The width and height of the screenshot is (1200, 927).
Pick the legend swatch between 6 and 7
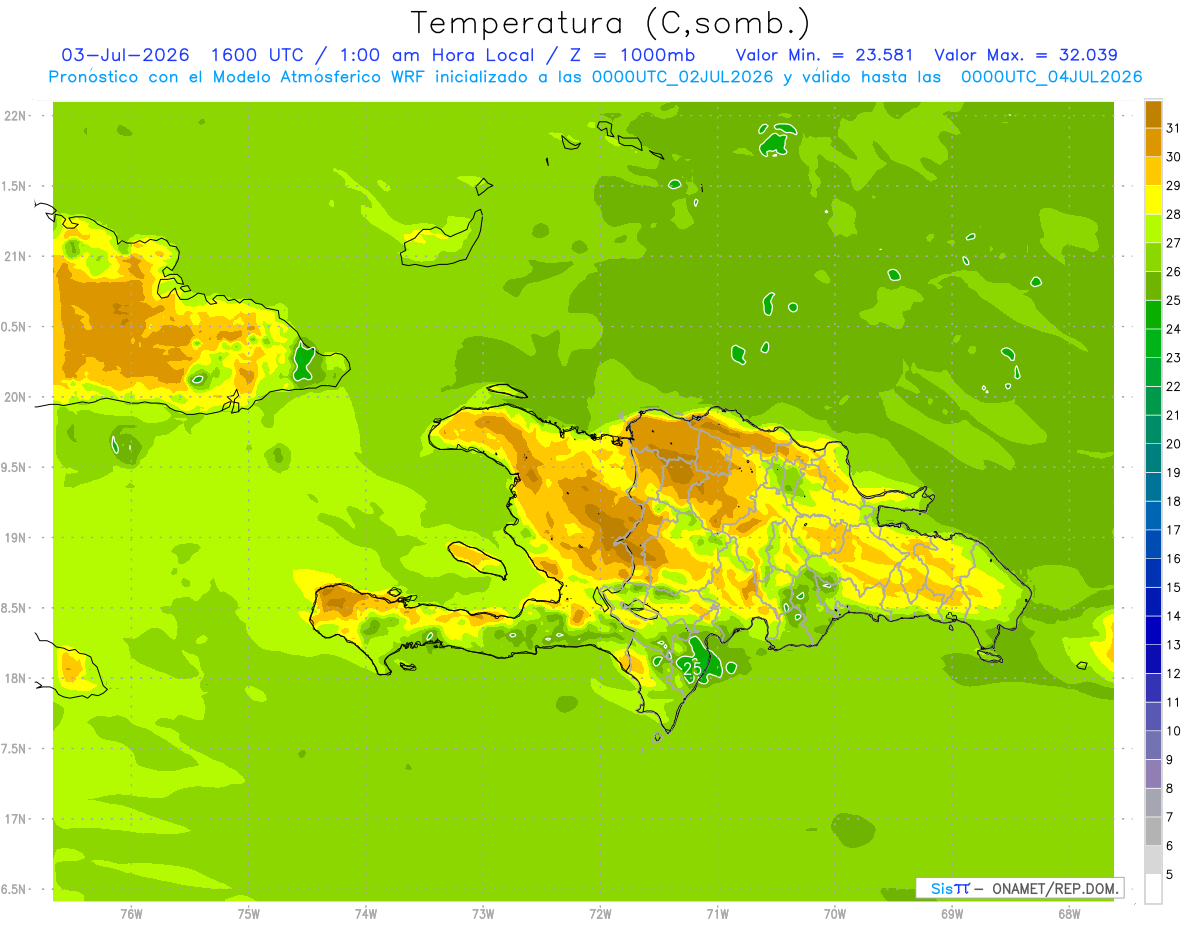click(x=1153, y=831)
